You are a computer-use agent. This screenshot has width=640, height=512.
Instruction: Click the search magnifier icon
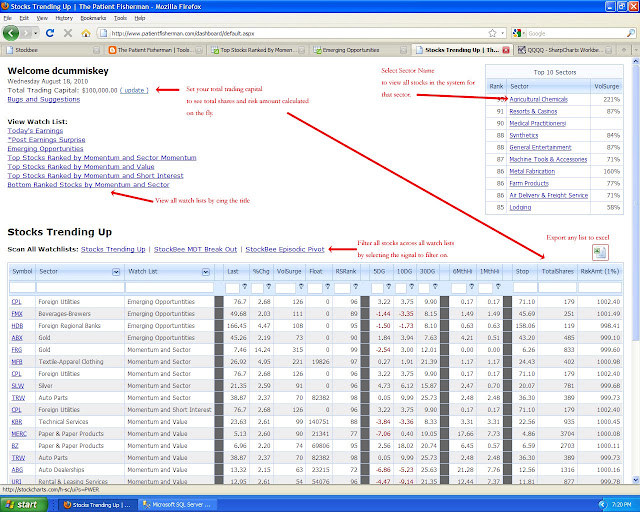click(631, 33)
